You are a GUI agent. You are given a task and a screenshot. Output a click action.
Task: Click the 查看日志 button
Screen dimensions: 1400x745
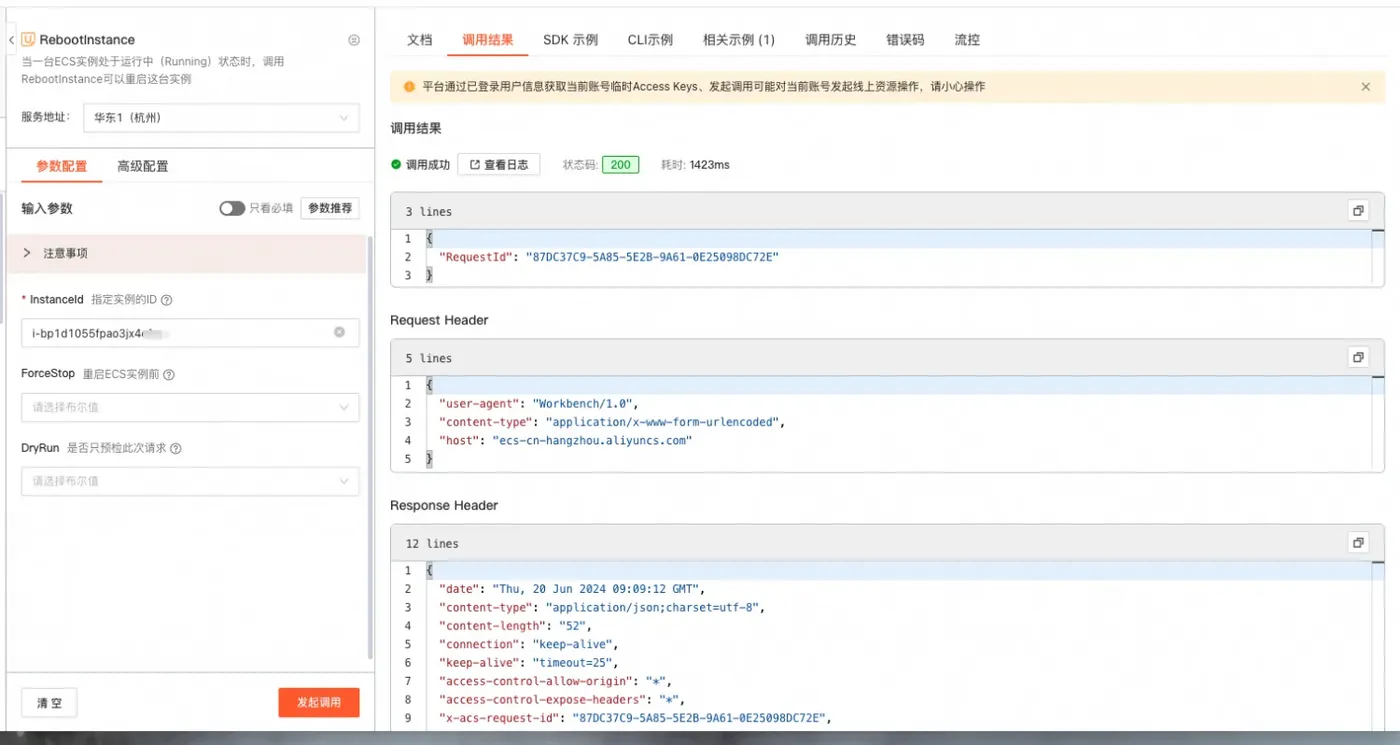(x=499, y=165)
